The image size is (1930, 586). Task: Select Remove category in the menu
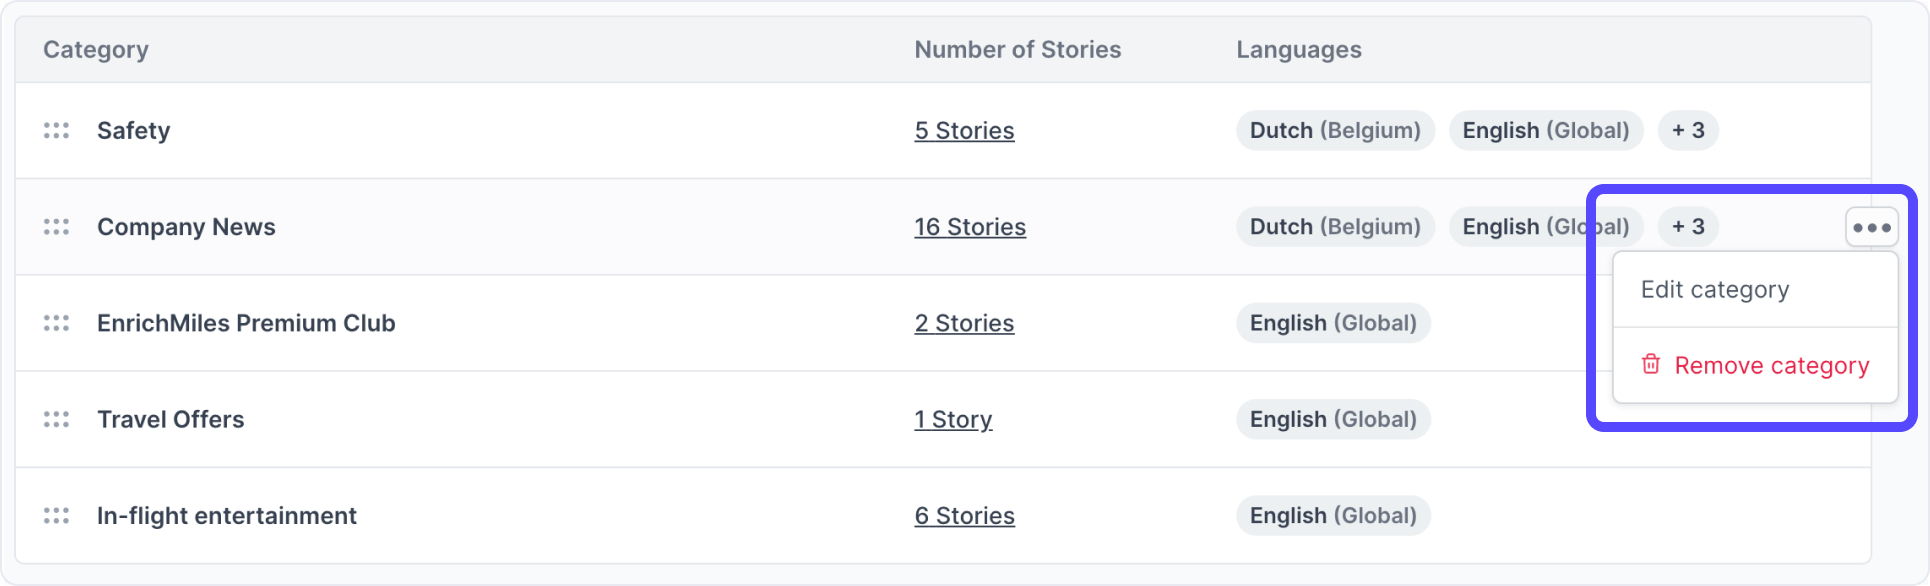tap(1755, 365)
